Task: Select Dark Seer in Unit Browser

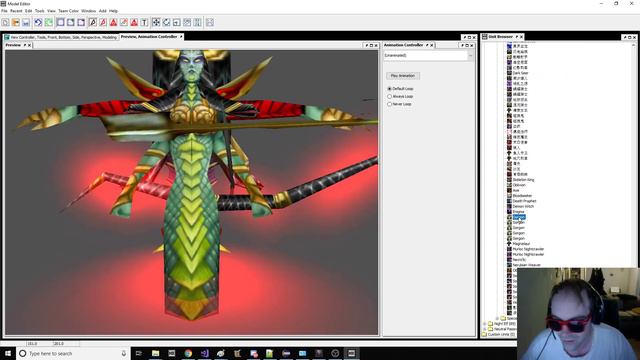Action: pos(520,73)
